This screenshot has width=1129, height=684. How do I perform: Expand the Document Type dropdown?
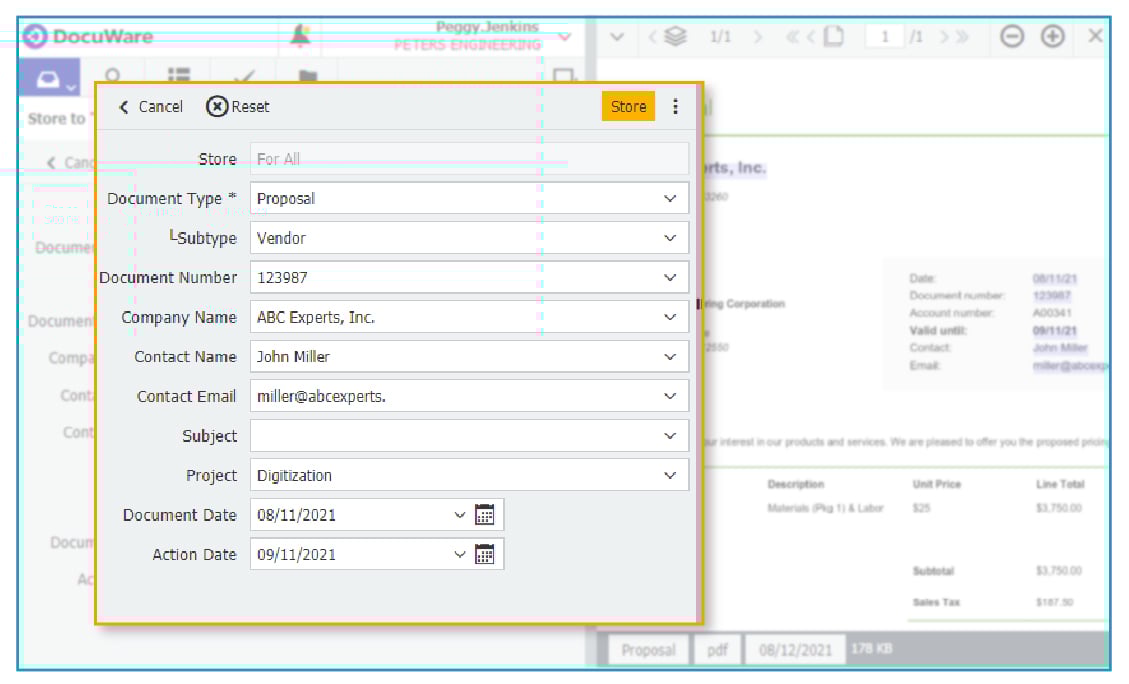(x=670, y=199)
